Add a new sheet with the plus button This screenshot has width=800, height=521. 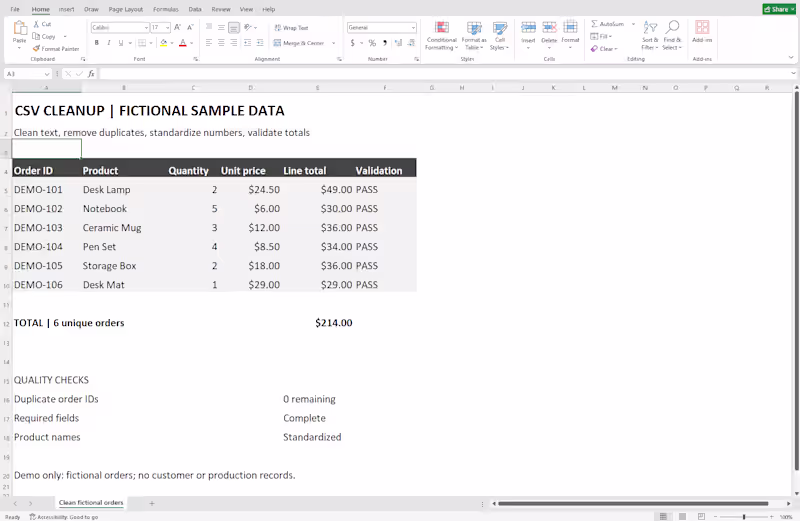tap(152, 503)
